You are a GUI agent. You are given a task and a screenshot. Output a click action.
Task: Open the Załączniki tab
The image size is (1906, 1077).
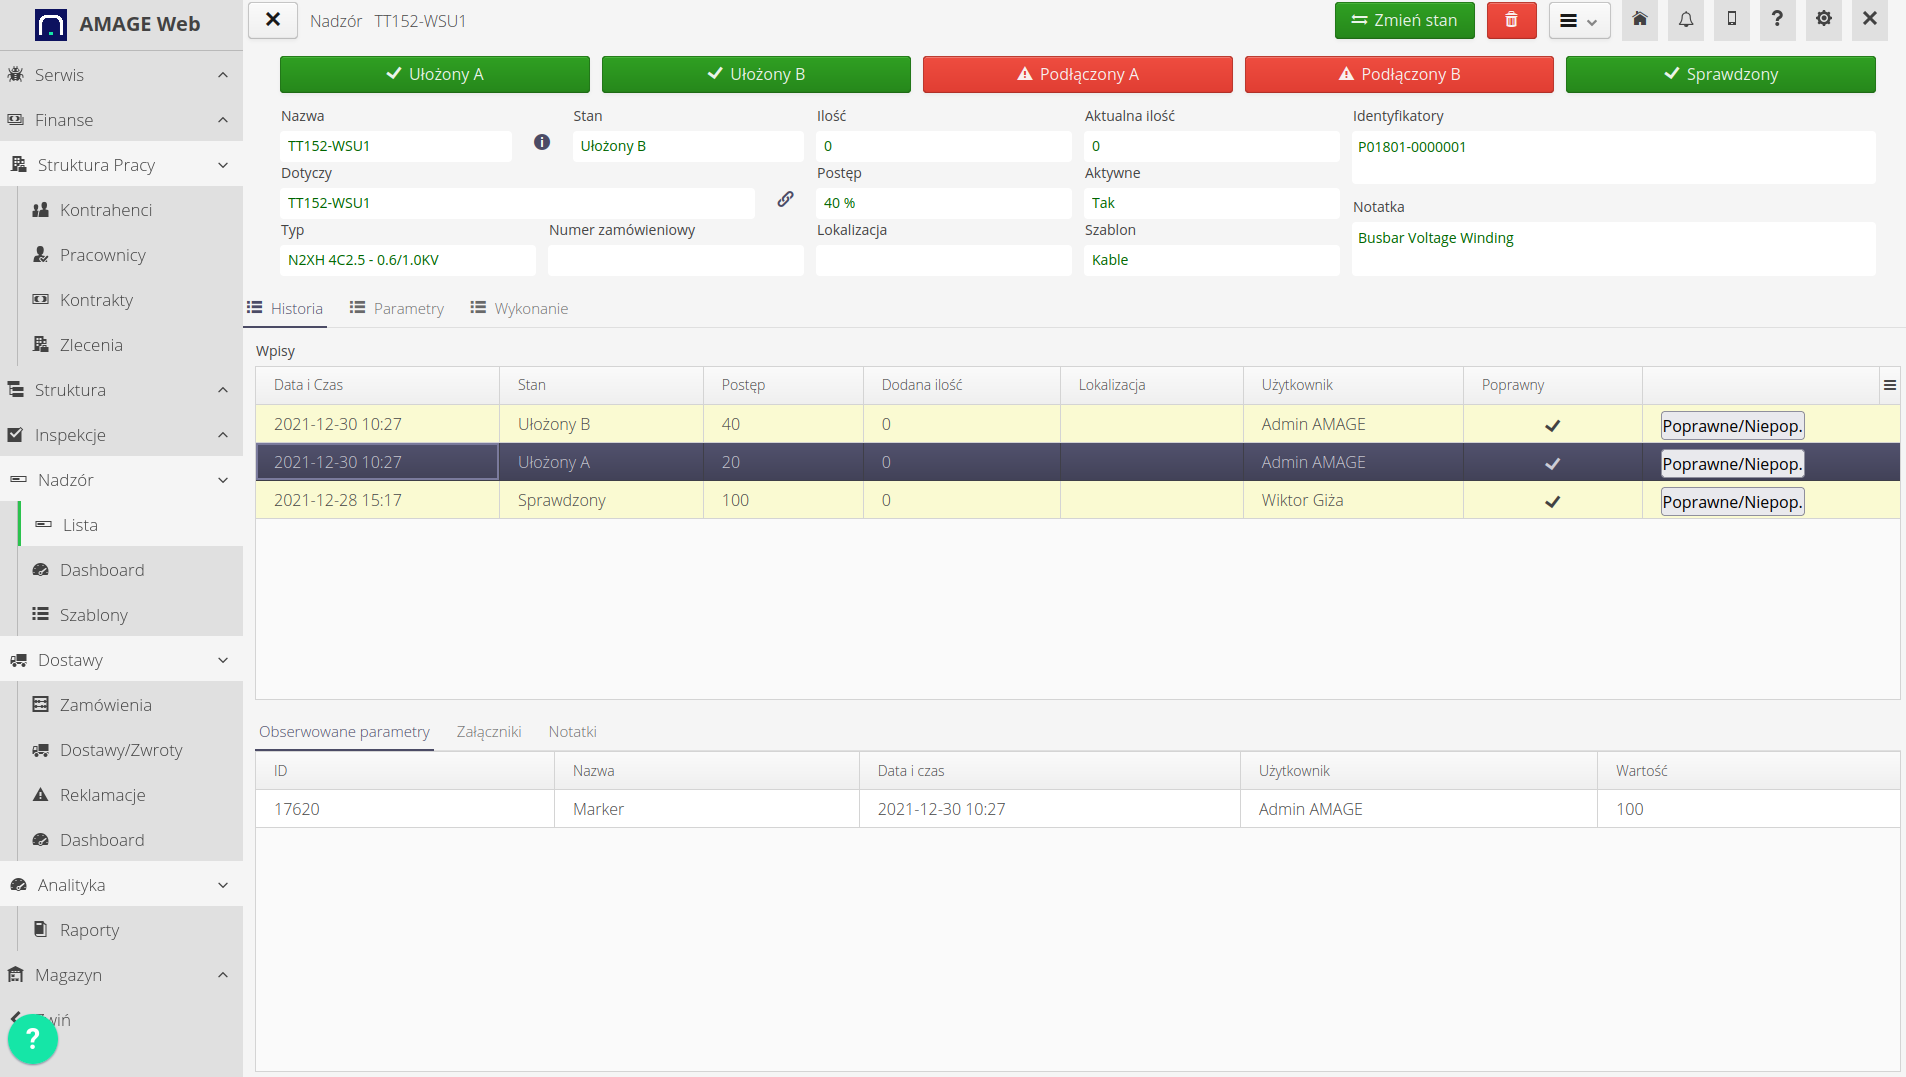(x=489, y=732)
